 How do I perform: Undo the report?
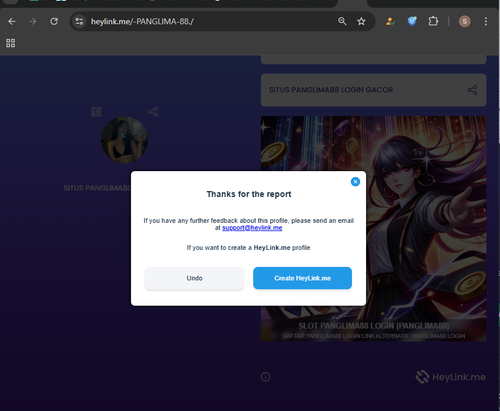click(194, 278)
